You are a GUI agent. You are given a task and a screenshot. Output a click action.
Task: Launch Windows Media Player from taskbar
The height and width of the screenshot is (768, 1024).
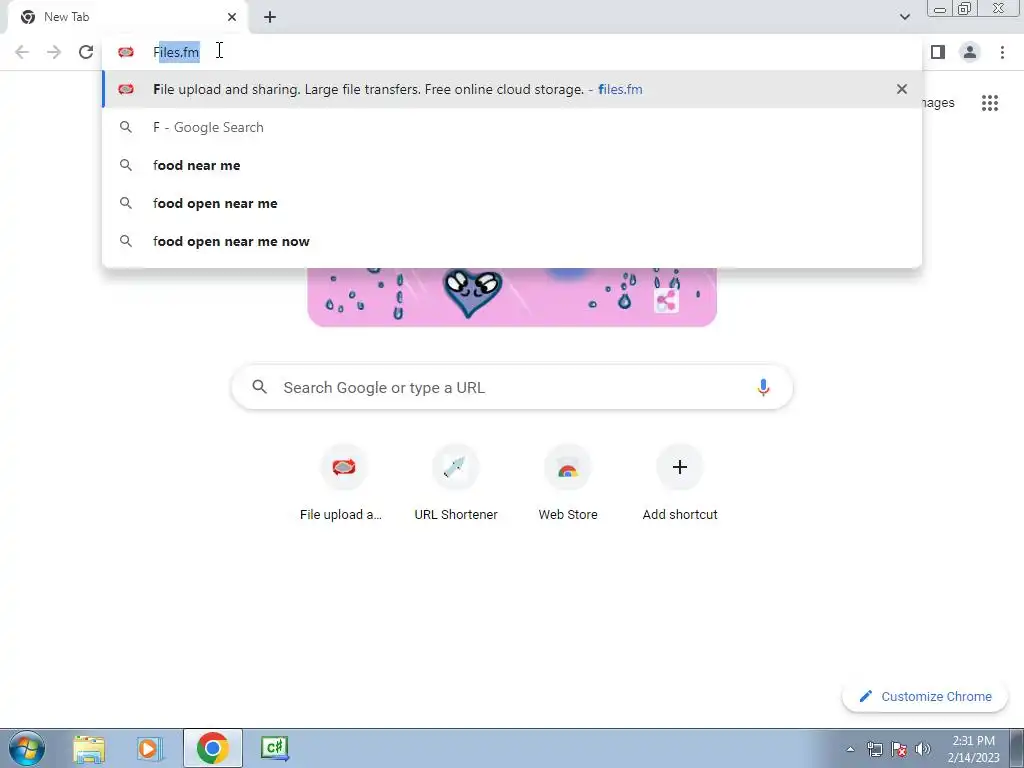[148, 748]
